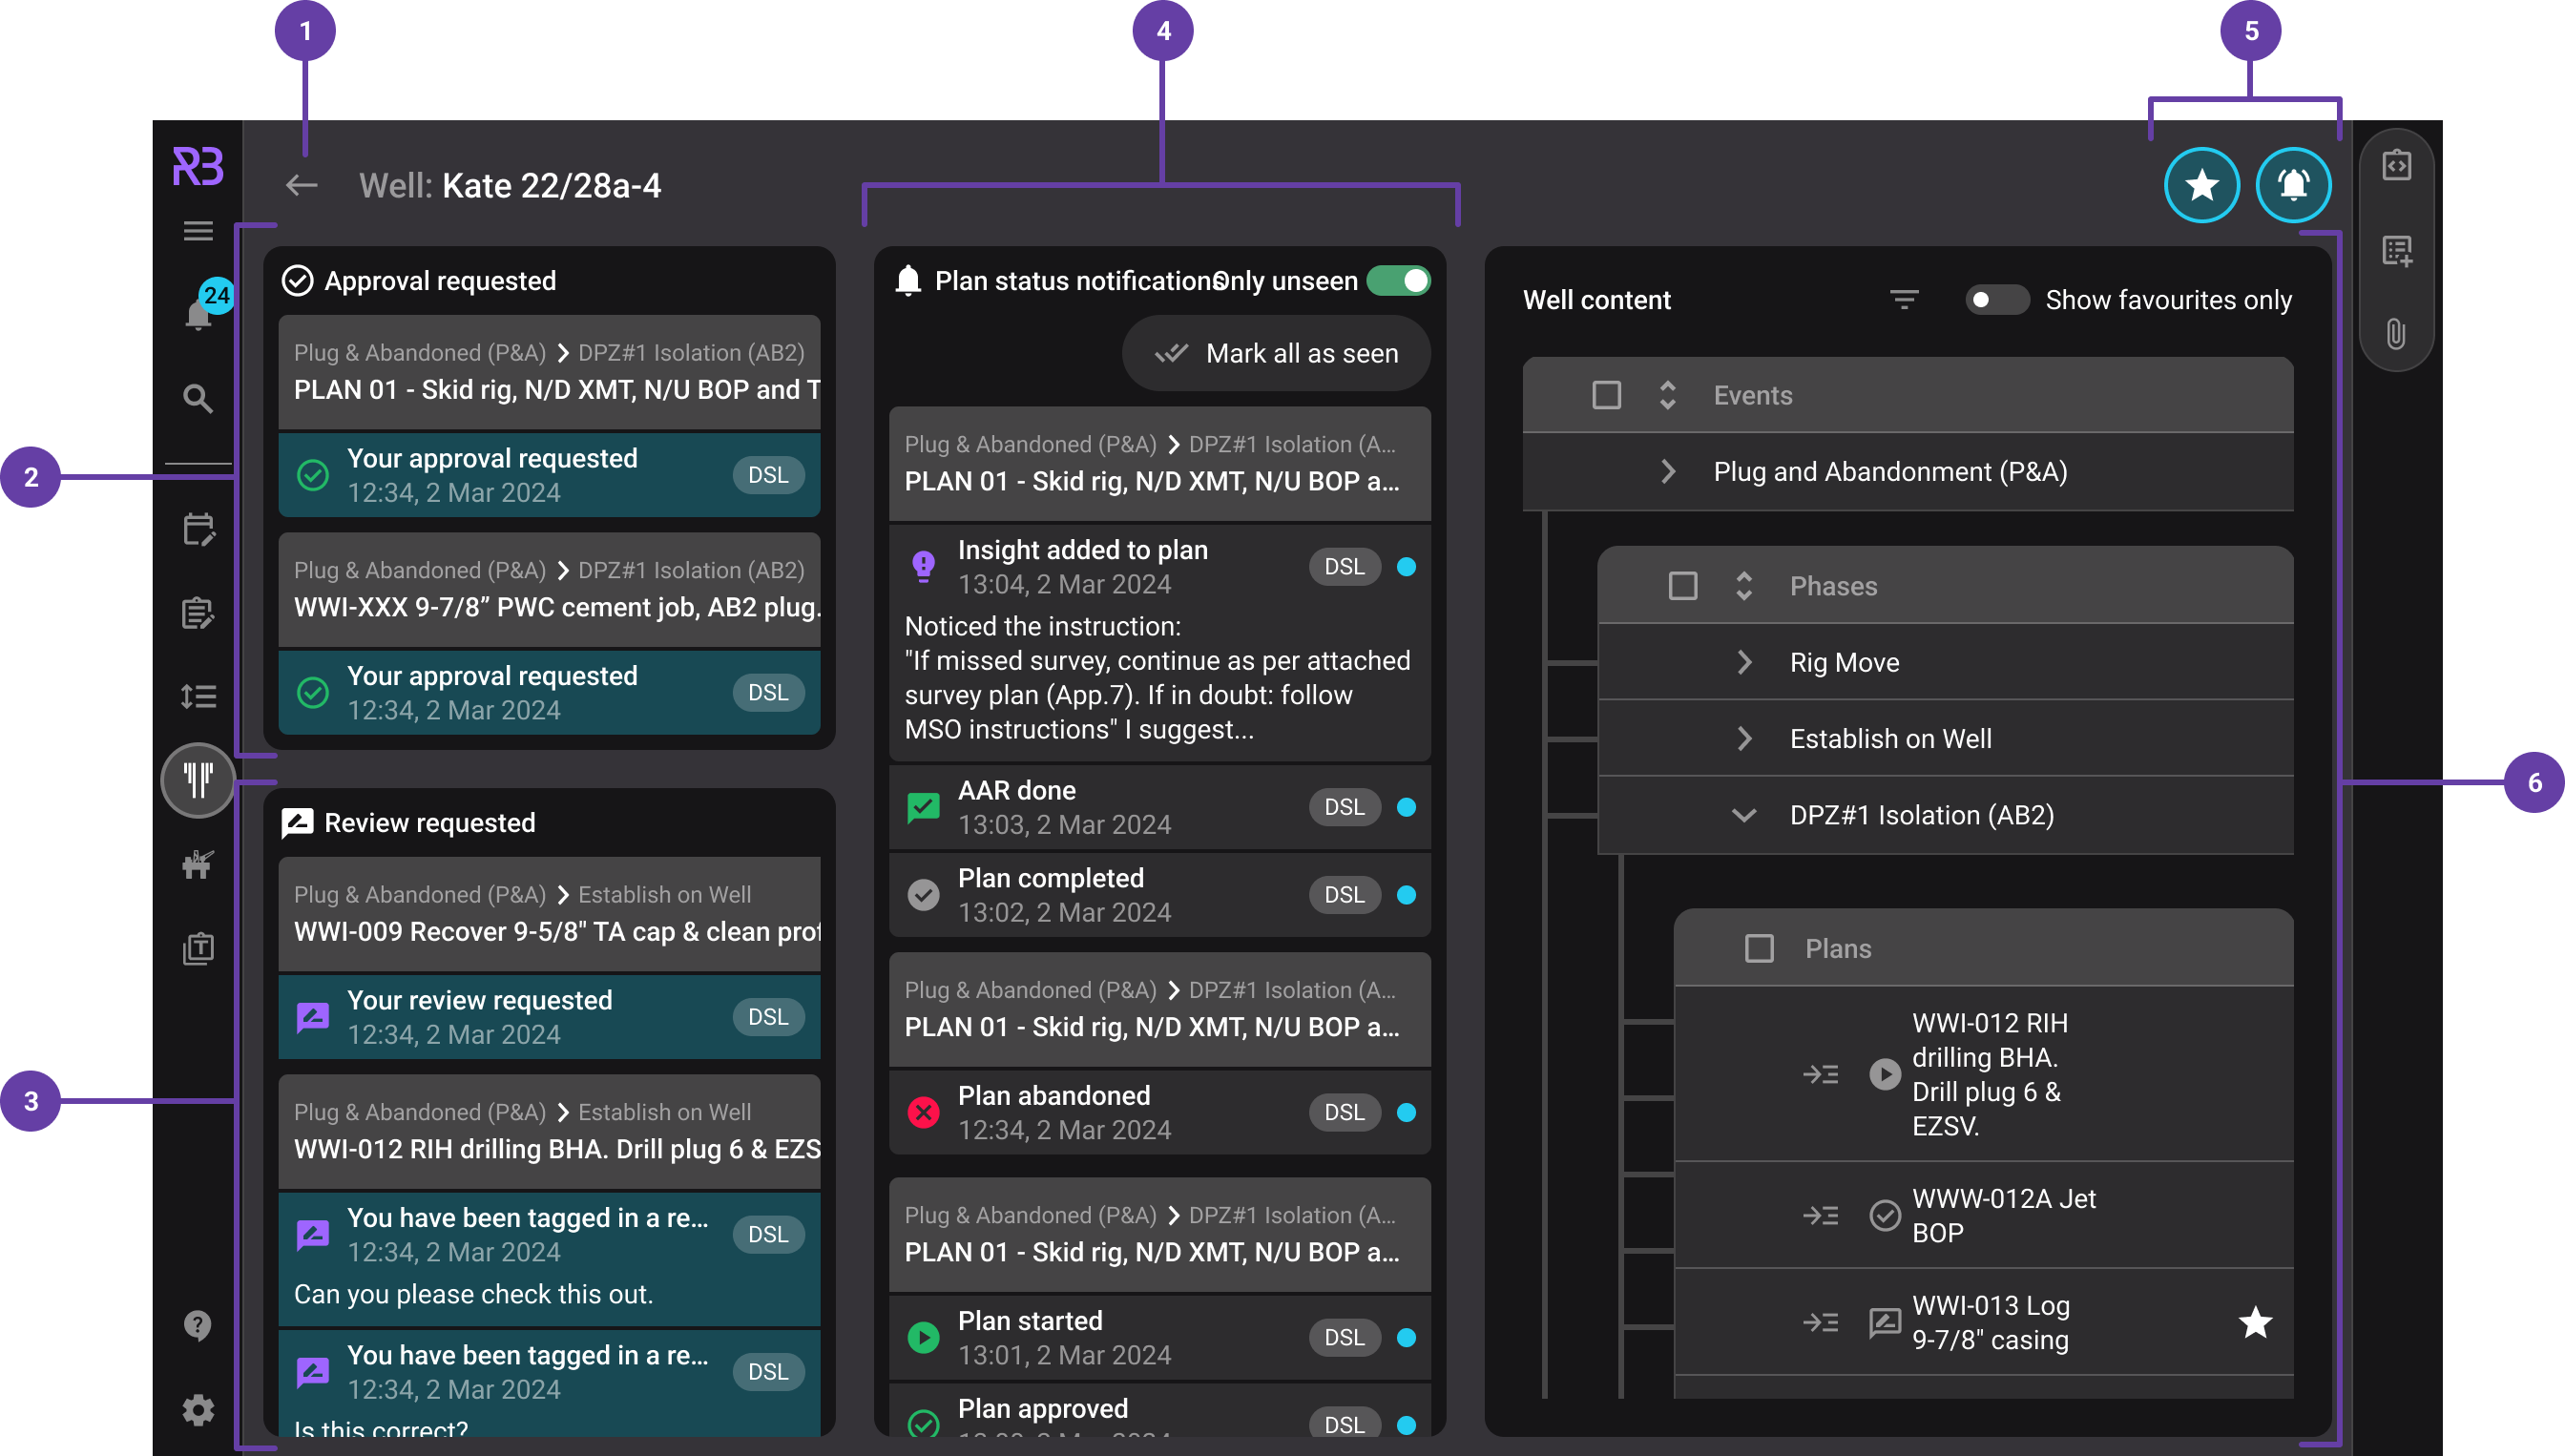This screenshot has height=1456, width=2565.
Task: Click the Mark all as seen button
Action: [x=1276, y=353]
